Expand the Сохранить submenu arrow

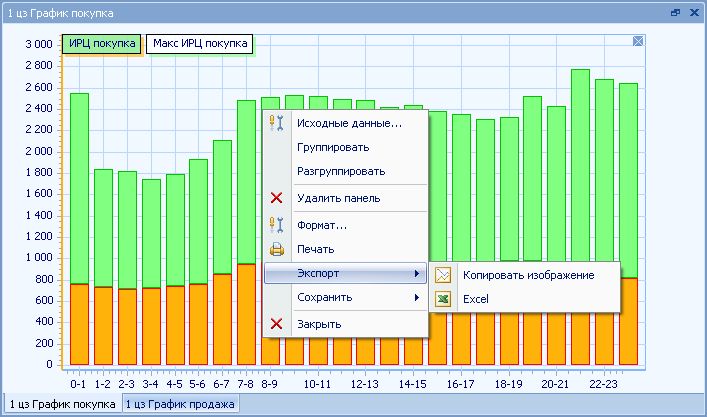pos(416,297)
